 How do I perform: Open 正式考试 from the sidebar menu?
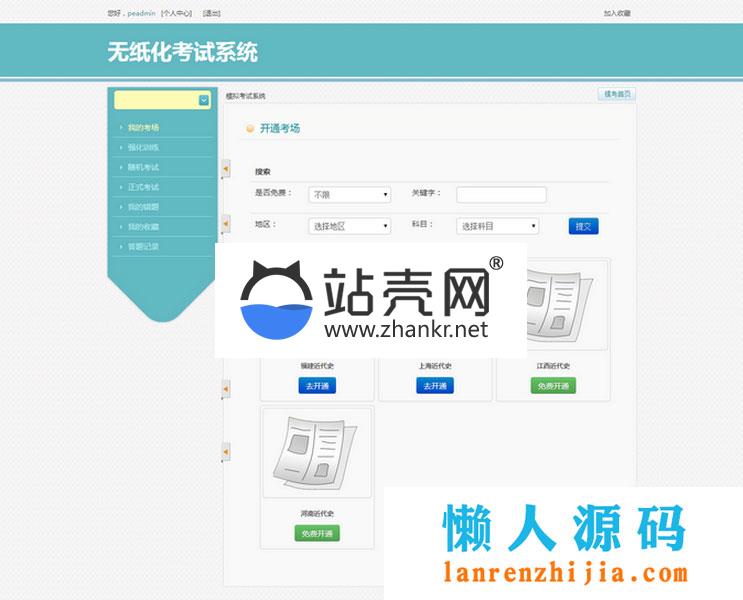coord(143,187)
